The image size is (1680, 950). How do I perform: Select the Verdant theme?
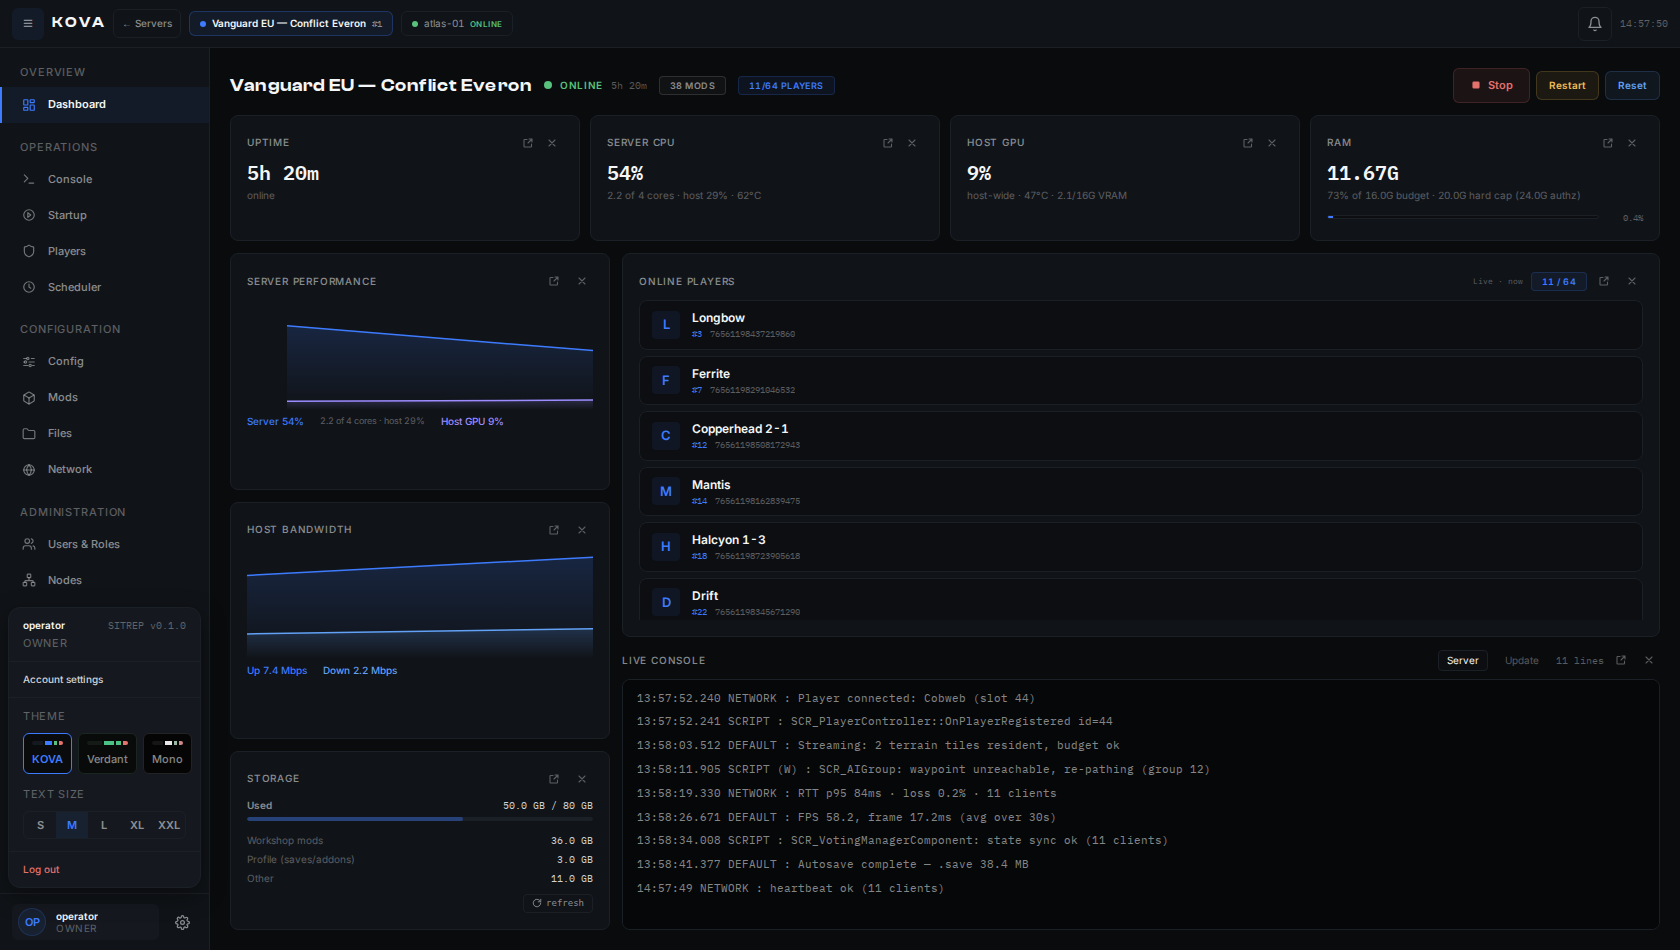(x=107, y=753)
